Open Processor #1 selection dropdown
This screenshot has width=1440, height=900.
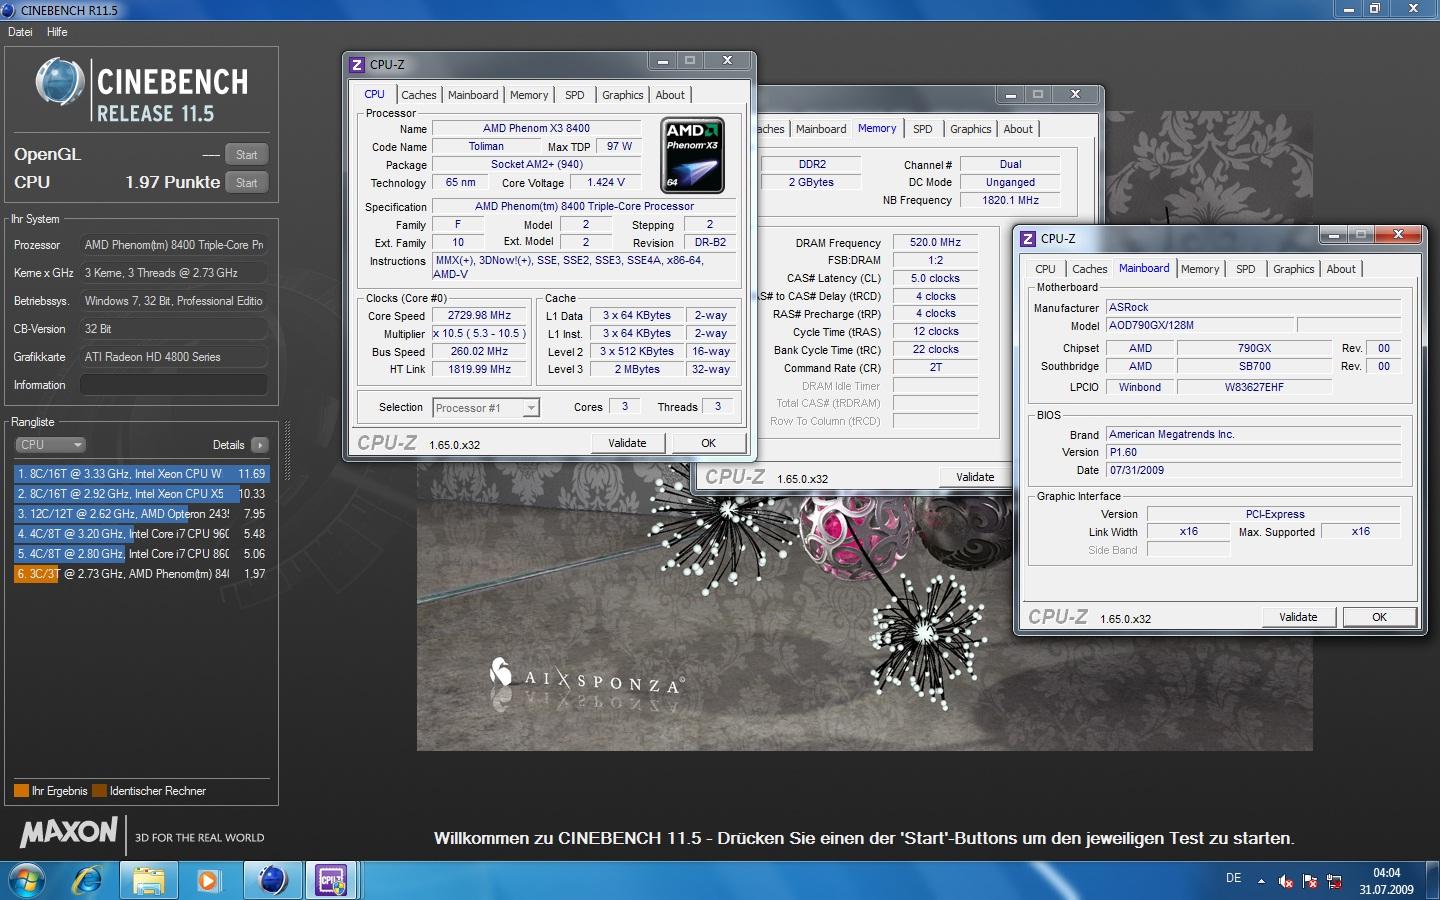(487, 408)
